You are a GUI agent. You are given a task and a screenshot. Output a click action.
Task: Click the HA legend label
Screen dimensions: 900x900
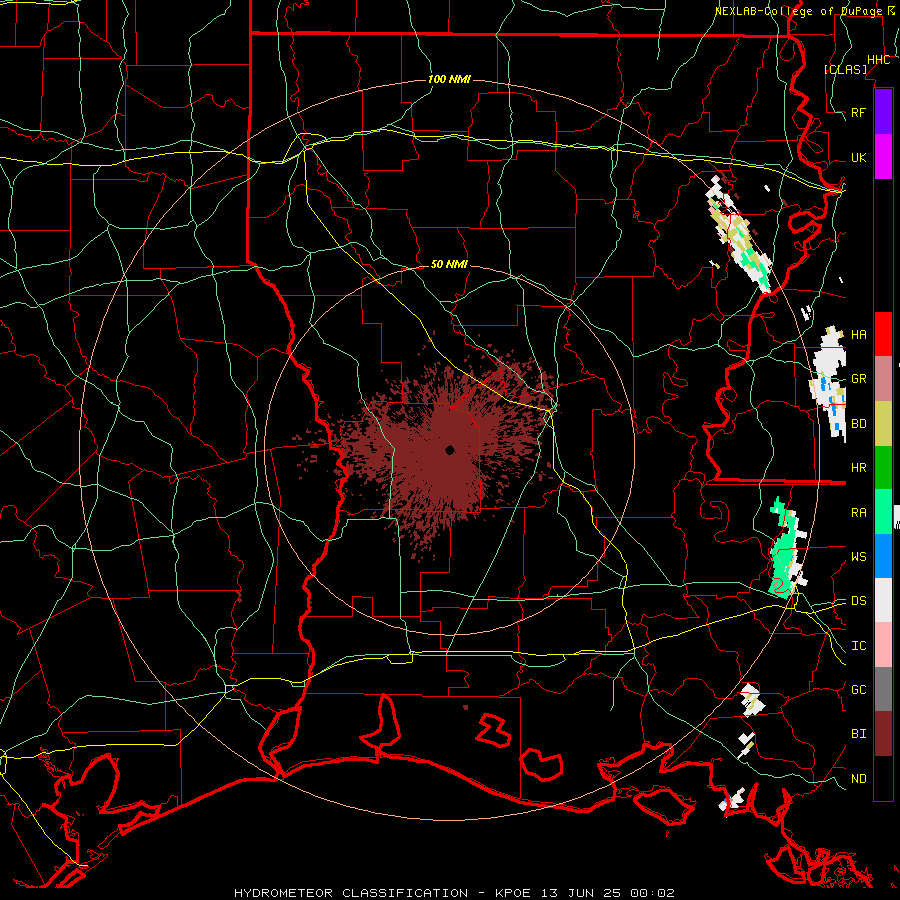(859, 334)
